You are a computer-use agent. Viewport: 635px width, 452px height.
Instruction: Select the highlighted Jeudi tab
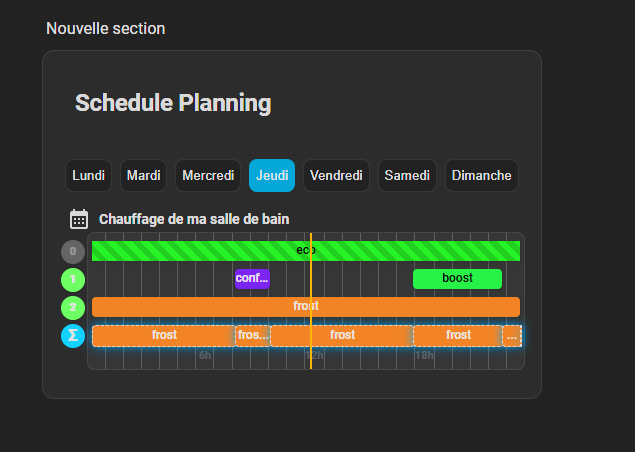pos(272,176)
